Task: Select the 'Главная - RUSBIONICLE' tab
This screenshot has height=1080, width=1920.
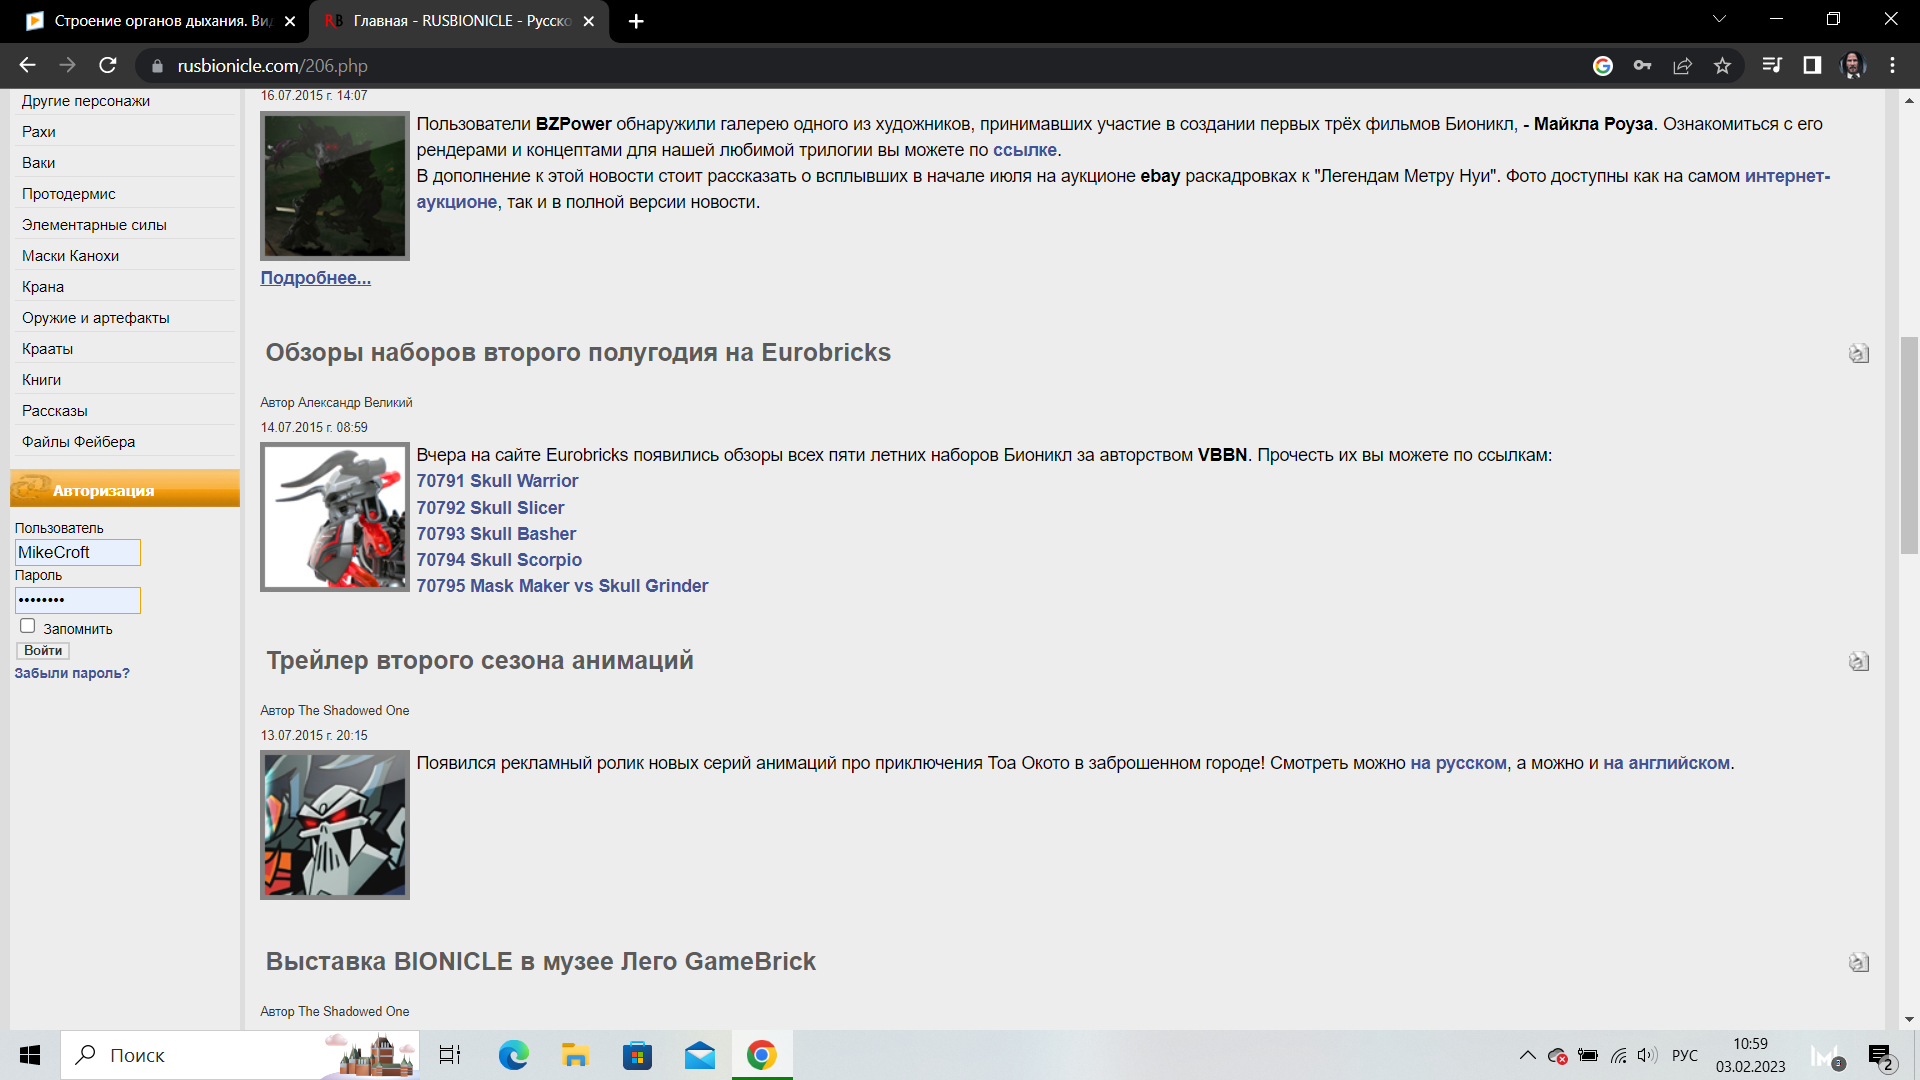Action: pyautogui.click(x=460, y=21)
